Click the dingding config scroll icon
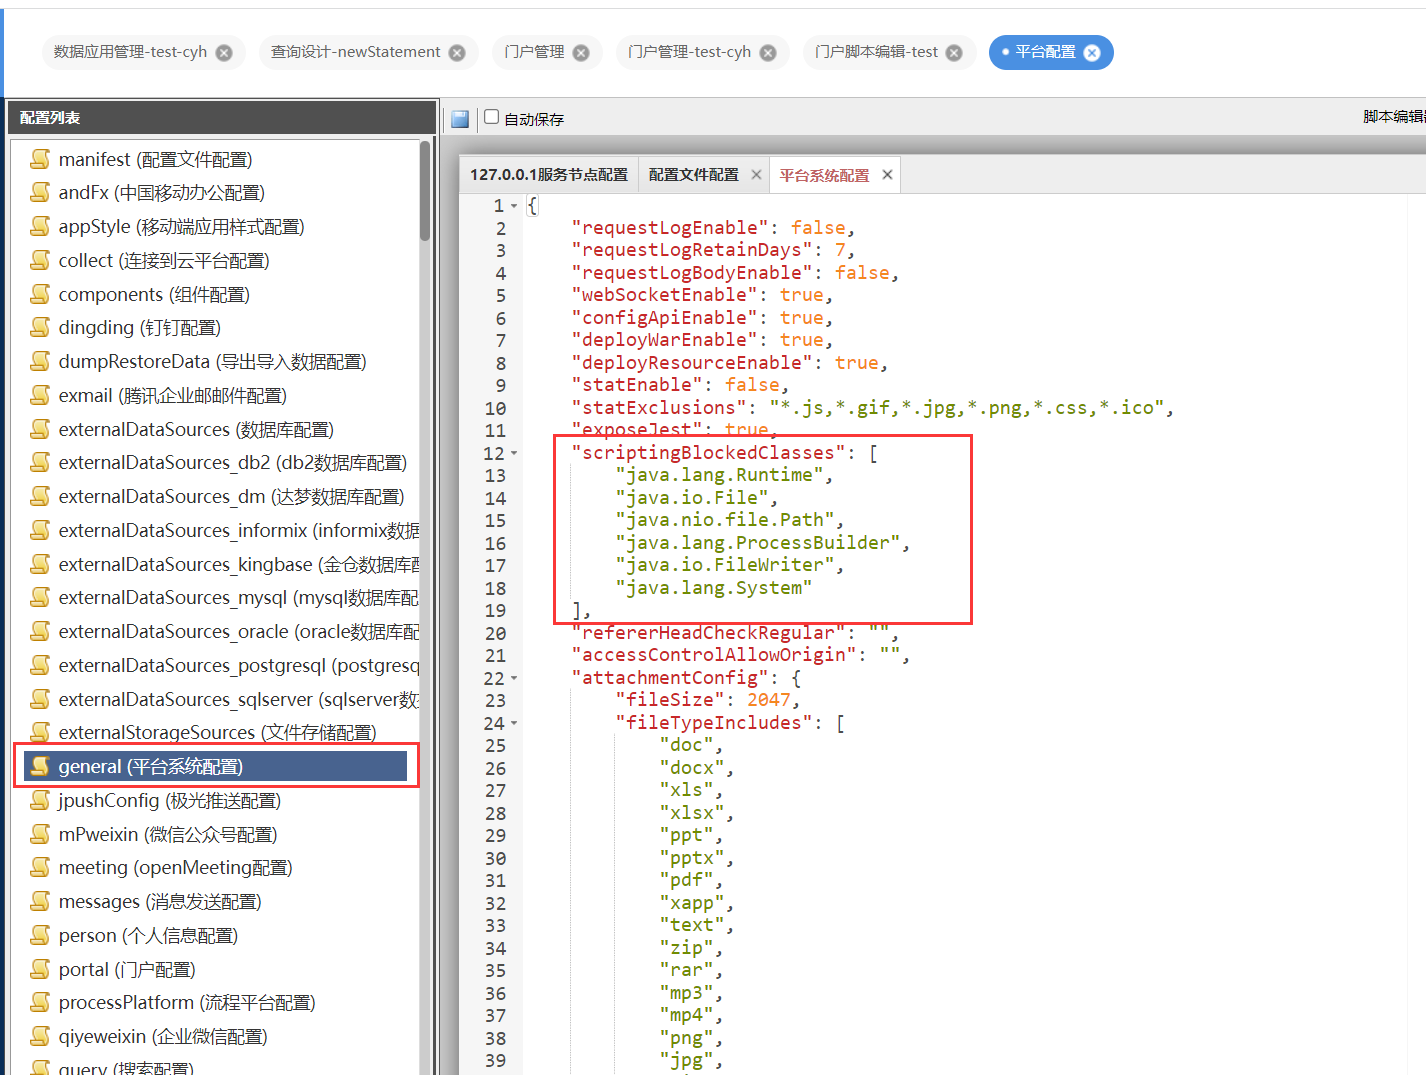Screen dimensions: 1426x1075 point(40,327)
